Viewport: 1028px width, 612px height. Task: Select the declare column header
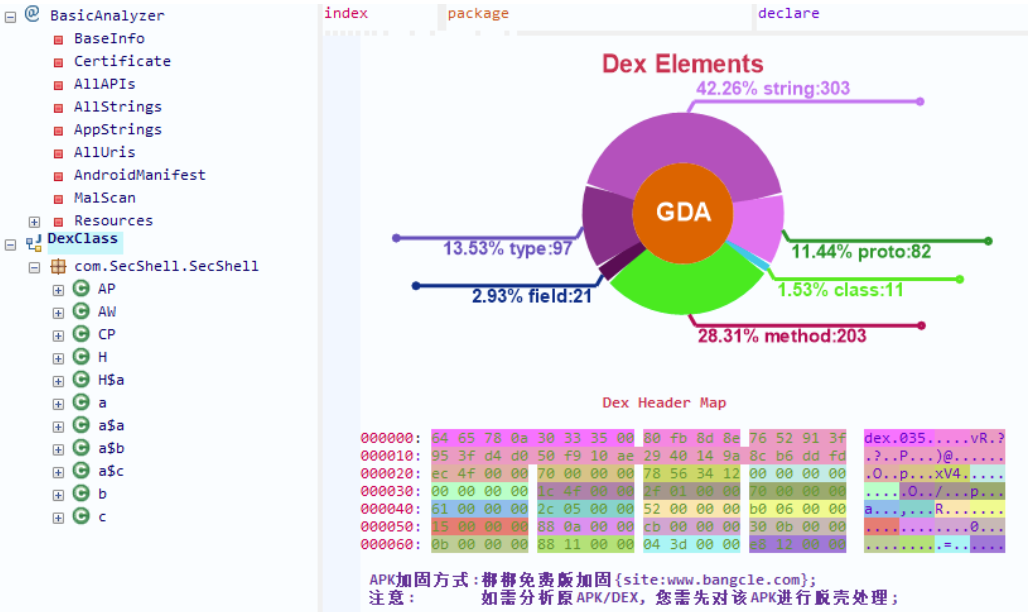click(x=788, y=13)
